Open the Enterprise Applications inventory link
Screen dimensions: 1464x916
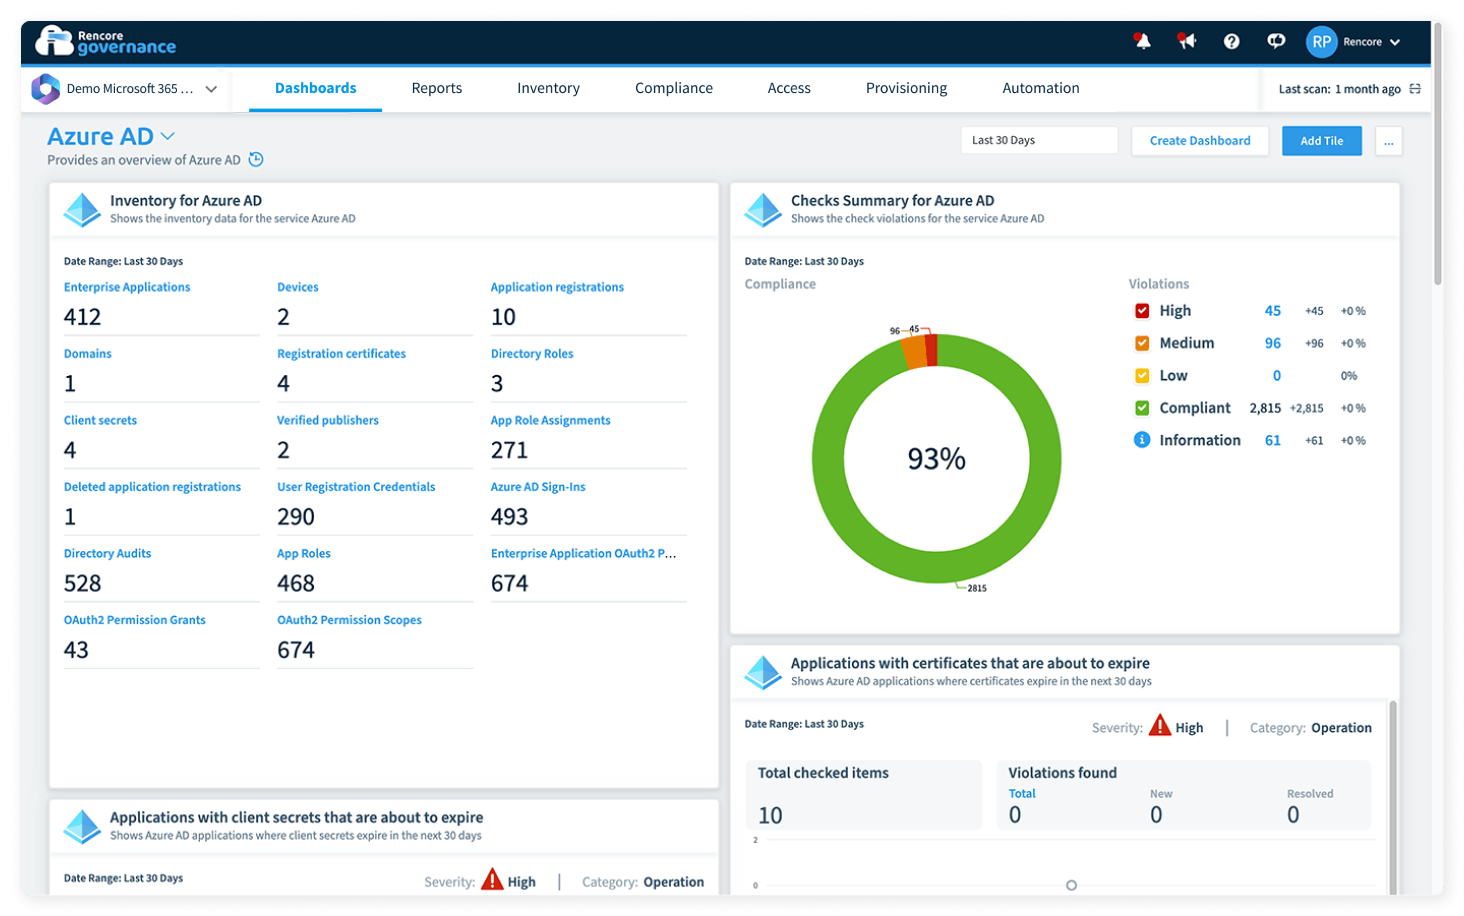coord(127,287)
